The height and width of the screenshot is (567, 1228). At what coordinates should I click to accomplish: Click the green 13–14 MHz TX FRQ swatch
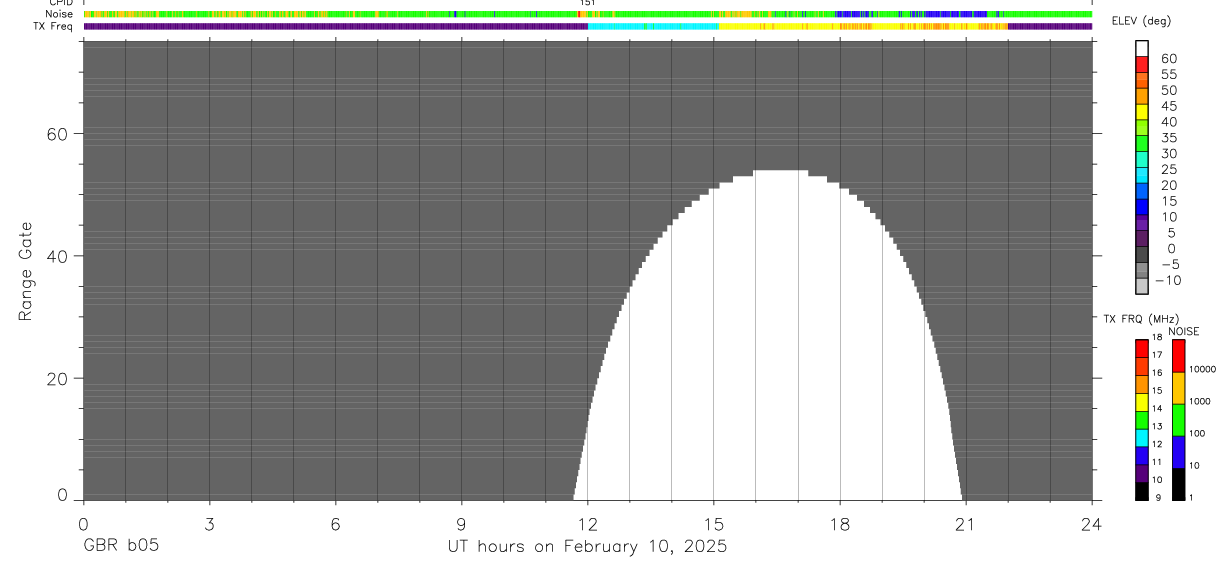click(1141, 420)
